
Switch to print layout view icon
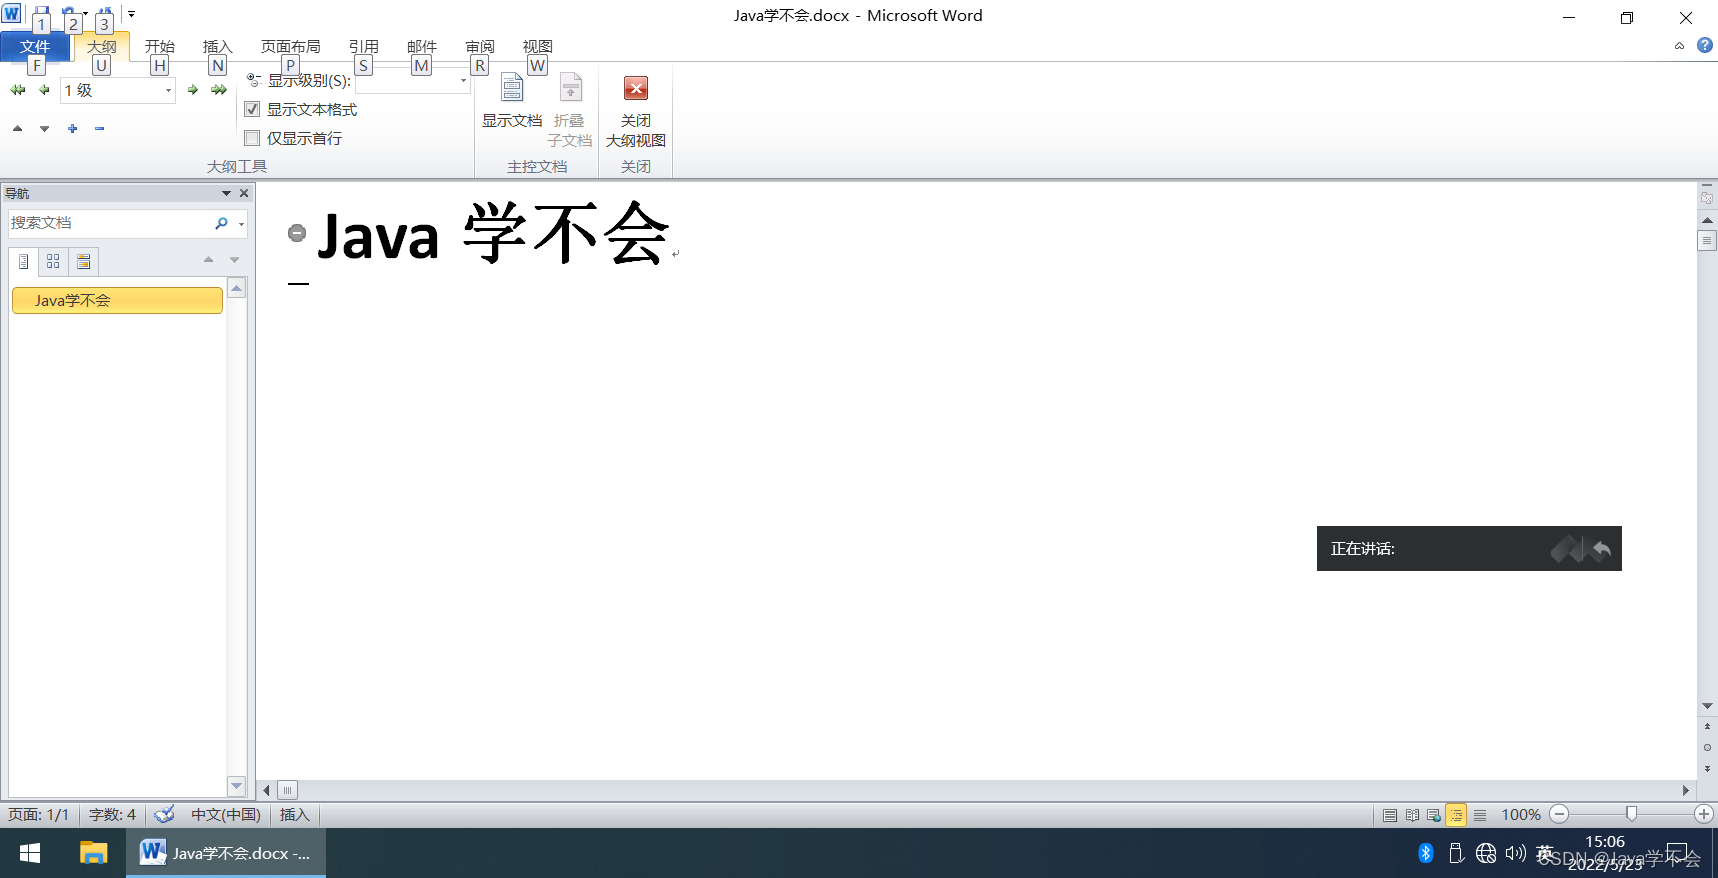[x=1390, y=815]
